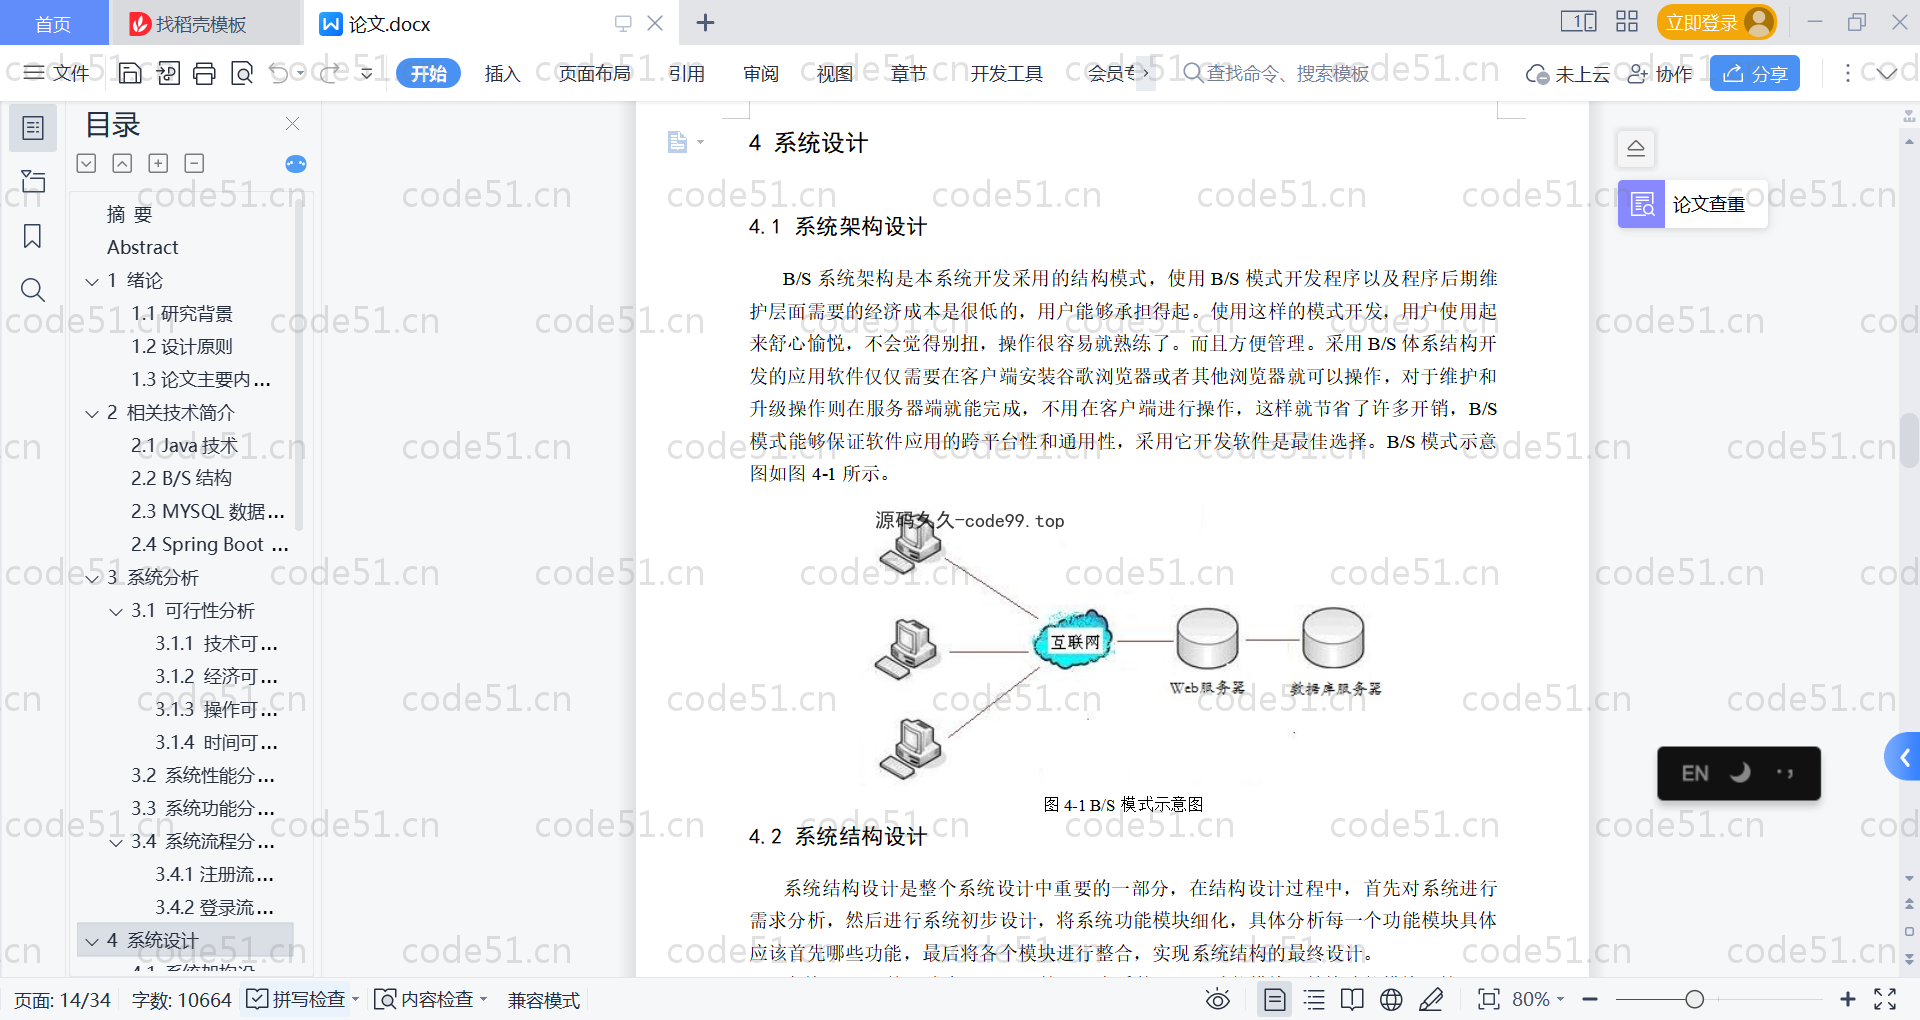Click the blue assistant icon in outline panel
Screen dimensions: 1920x1020
[x=296, y=164]
